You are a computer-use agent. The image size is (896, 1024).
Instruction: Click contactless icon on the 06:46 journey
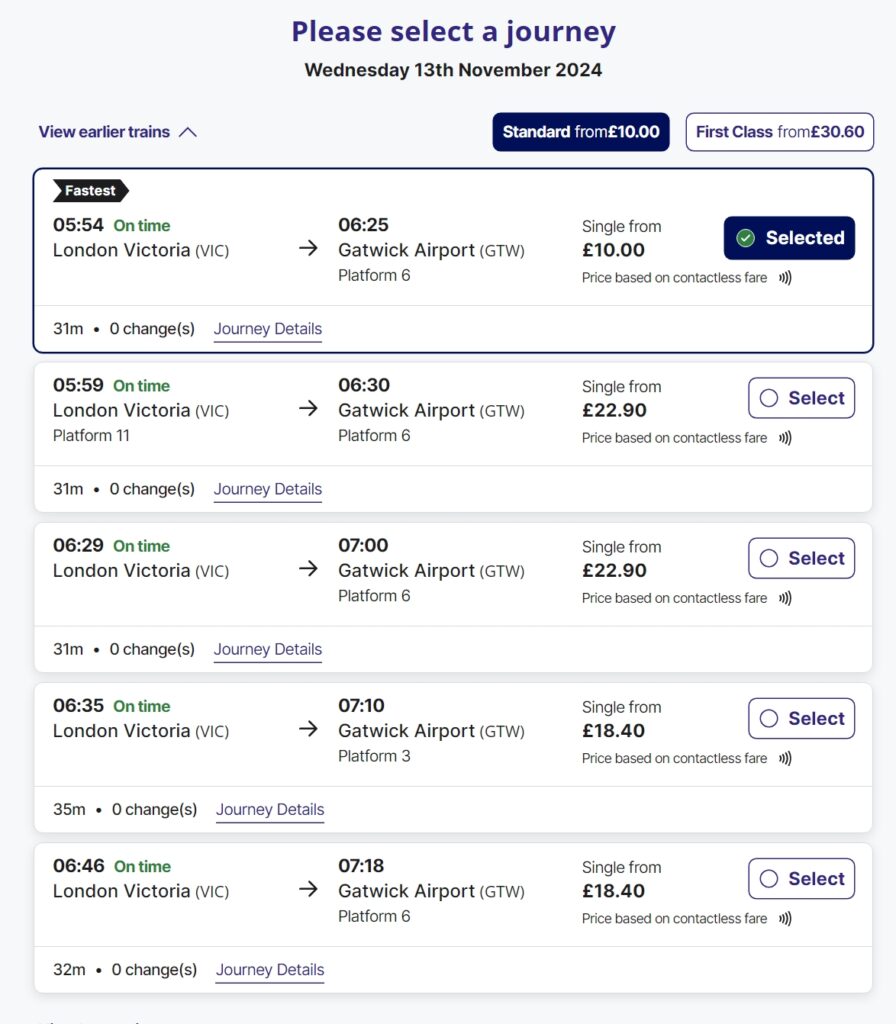click(785, 918)
